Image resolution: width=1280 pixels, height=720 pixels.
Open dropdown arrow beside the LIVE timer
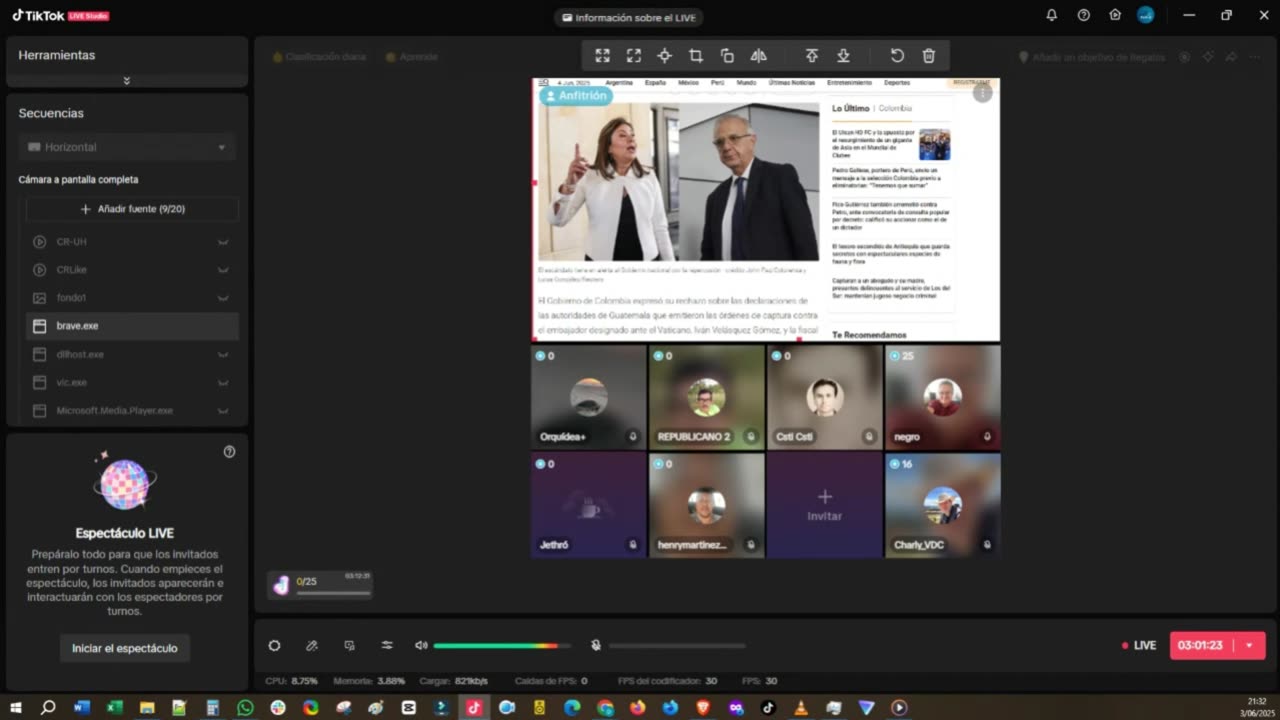(1249, 646)
